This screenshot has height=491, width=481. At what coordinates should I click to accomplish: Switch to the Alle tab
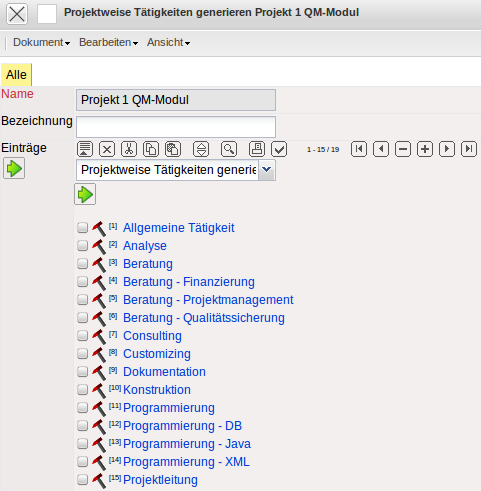click(16, 75)
